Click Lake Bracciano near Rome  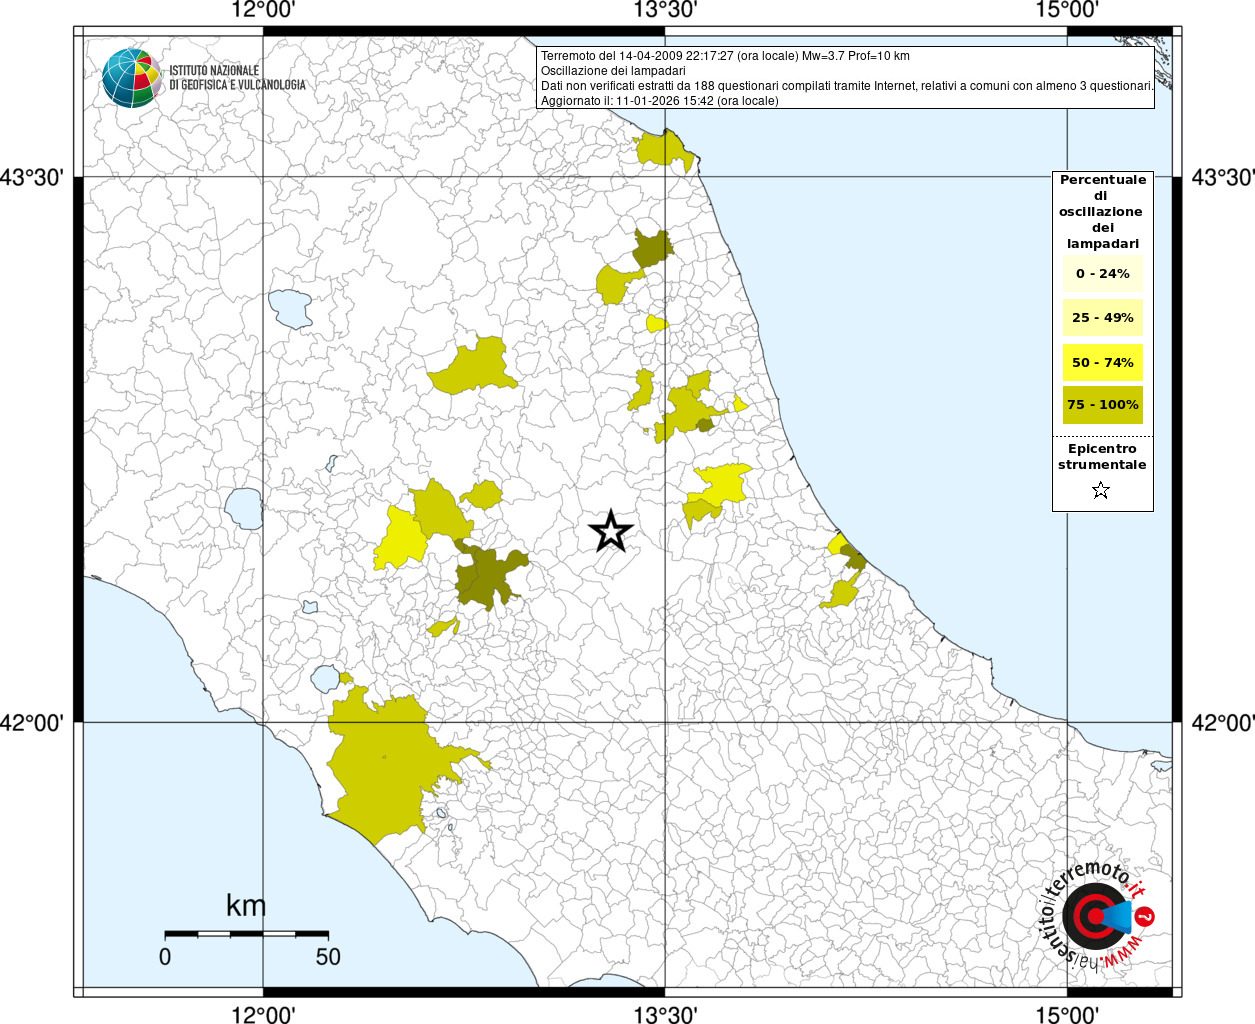pos(325,679)
